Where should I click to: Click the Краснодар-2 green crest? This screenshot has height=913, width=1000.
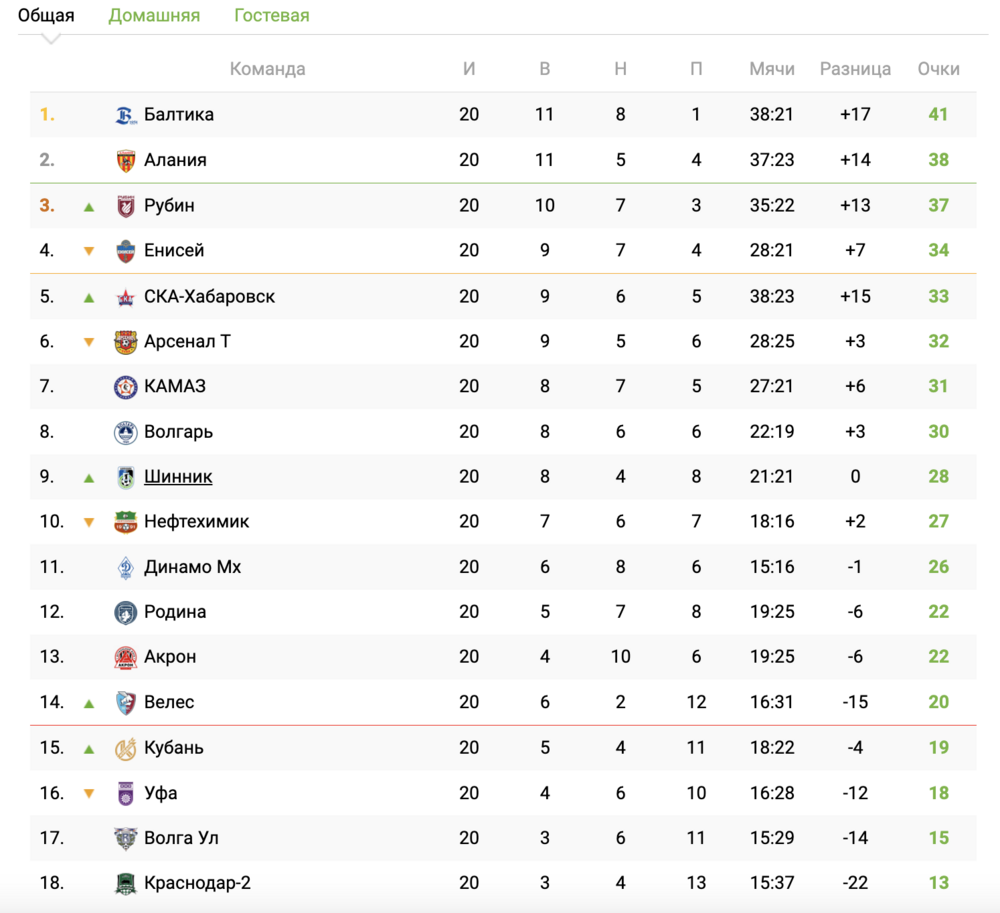tap(126, 883)
